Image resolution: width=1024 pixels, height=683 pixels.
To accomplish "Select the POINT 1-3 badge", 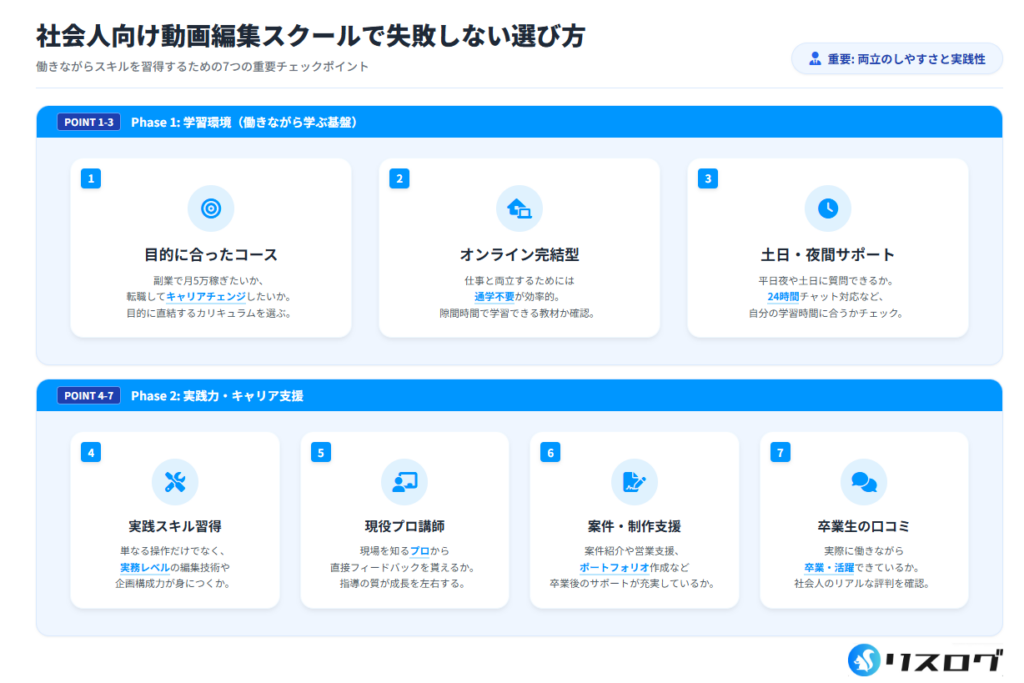I will [89, 122].
